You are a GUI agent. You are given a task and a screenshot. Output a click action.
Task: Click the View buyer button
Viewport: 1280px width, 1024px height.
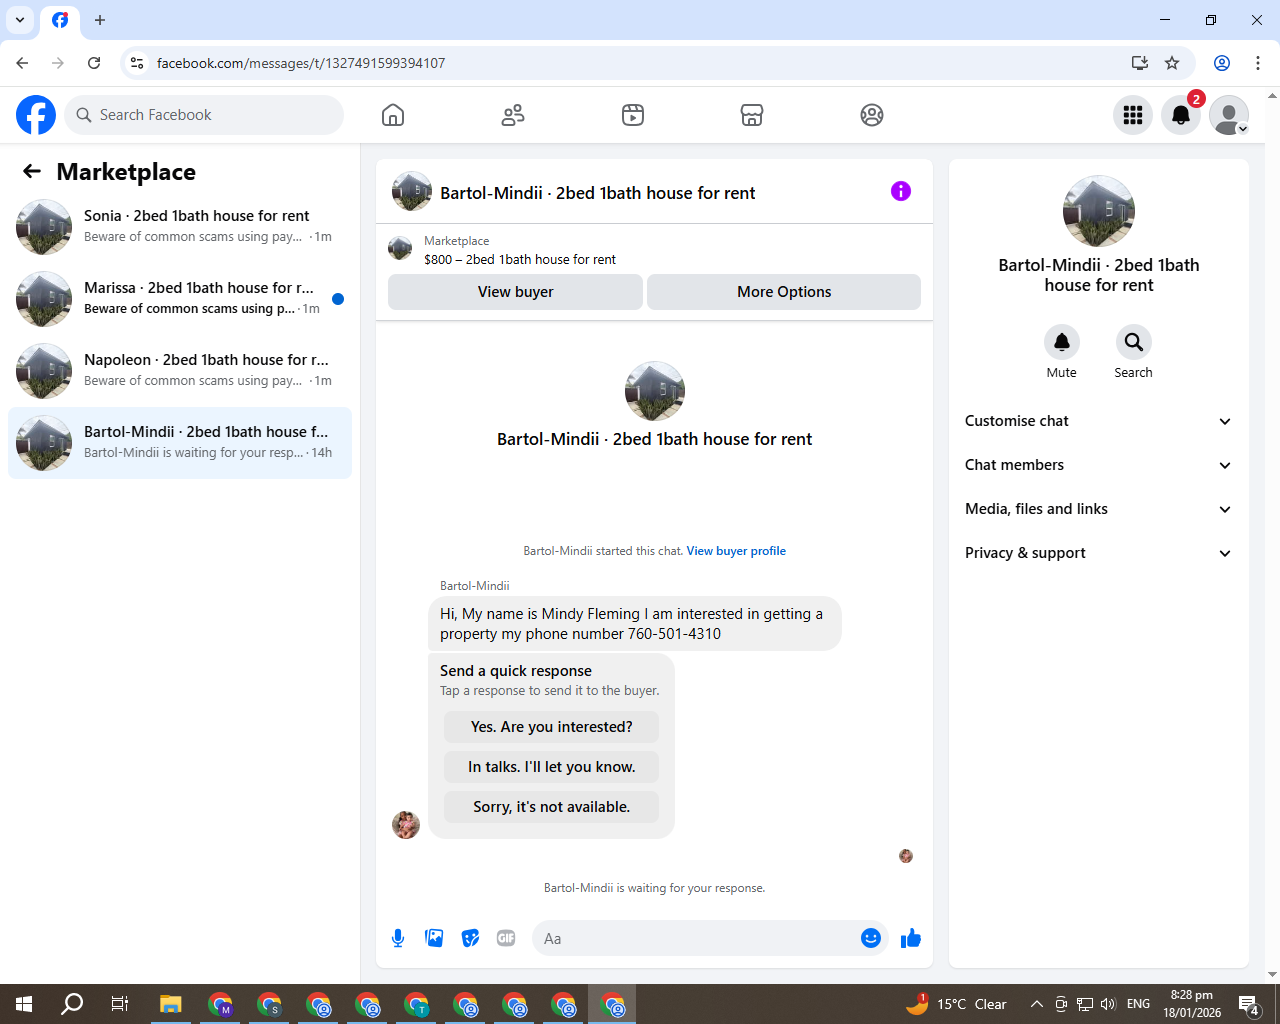coord(515,292)
